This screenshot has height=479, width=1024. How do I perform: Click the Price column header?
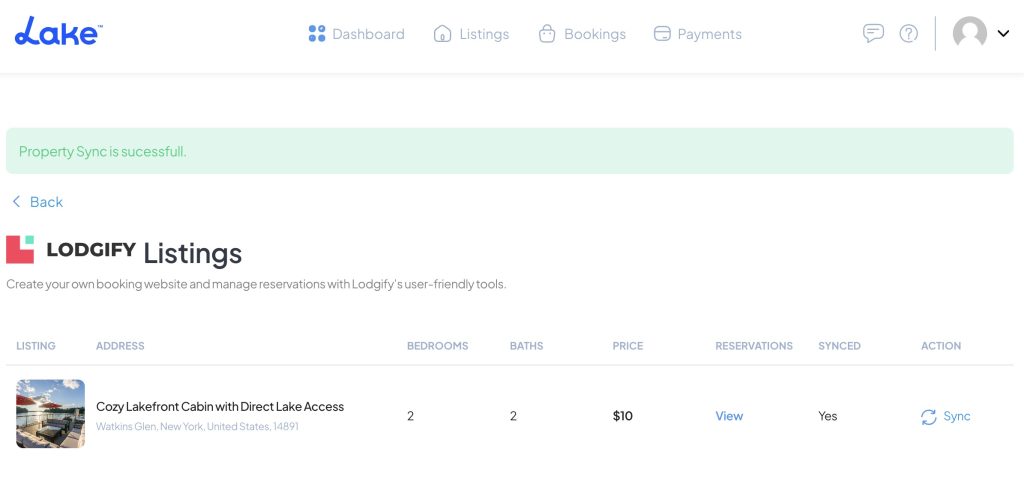pyautogui.click(x=627, y=346)
